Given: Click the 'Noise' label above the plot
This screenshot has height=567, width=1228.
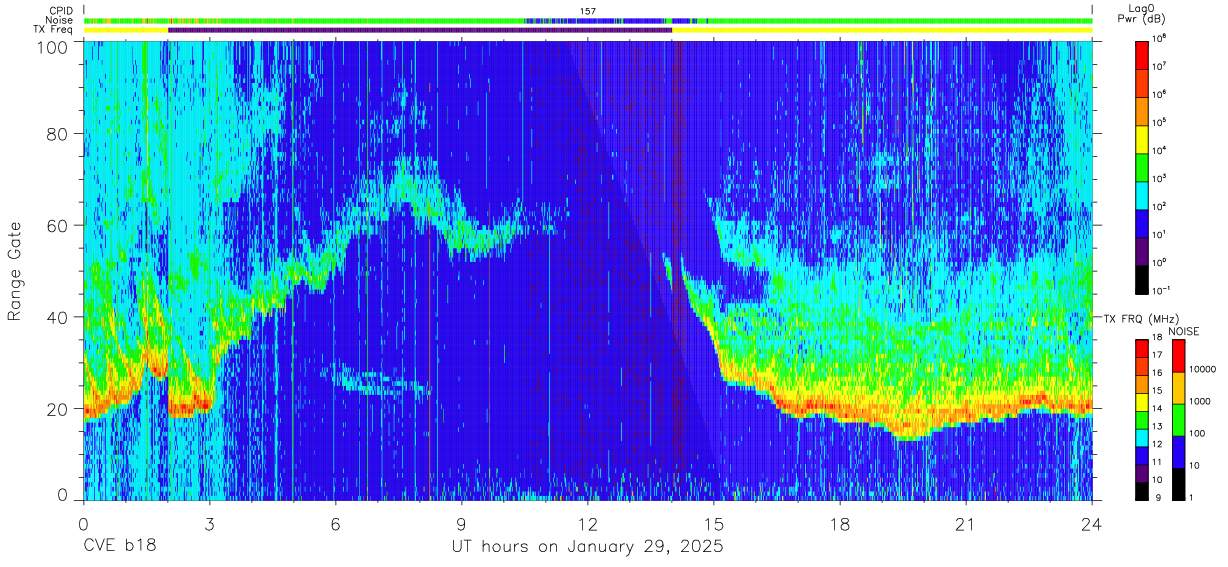Looking at the screenshot, I should pos(59,20).
